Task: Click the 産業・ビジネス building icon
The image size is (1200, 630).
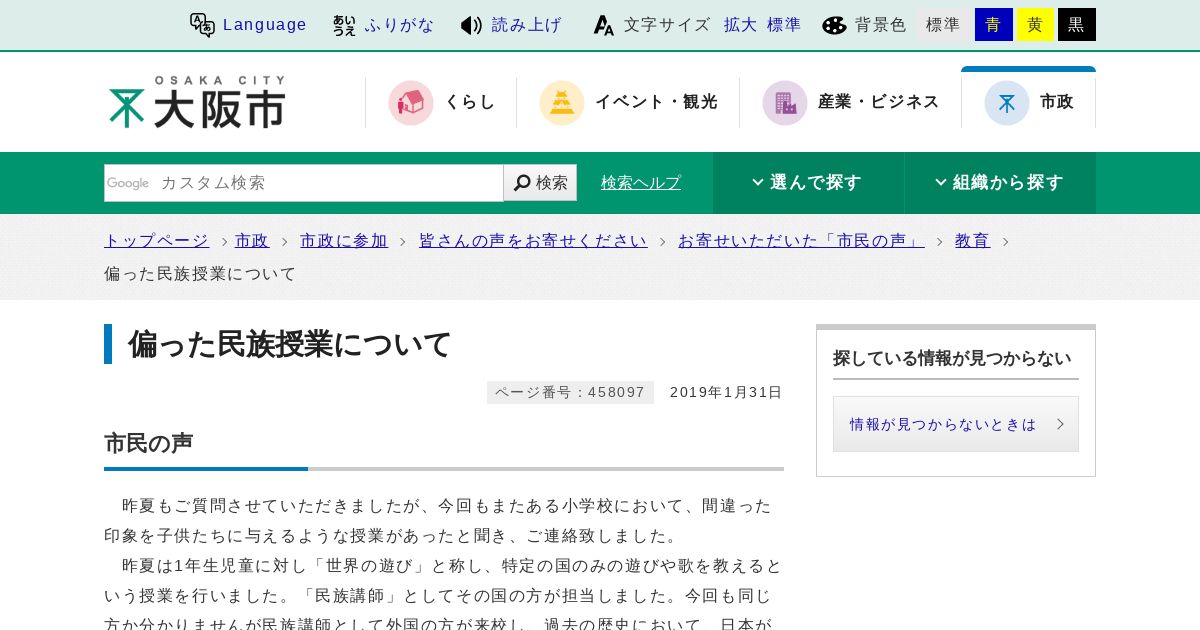Action: [785, 102]
